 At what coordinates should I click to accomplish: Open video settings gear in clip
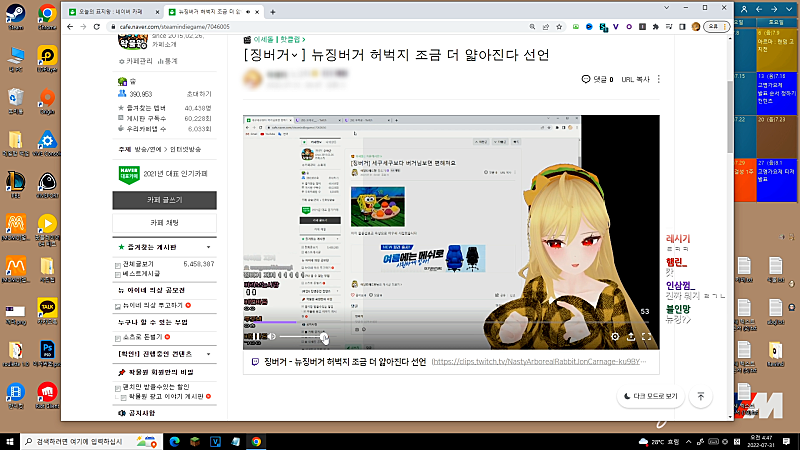(615, 337)
